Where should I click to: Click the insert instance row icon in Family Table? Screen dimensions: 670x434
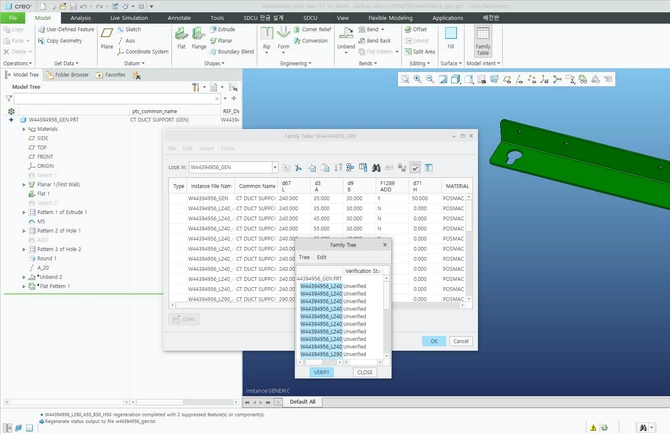(x=350, y=167)
